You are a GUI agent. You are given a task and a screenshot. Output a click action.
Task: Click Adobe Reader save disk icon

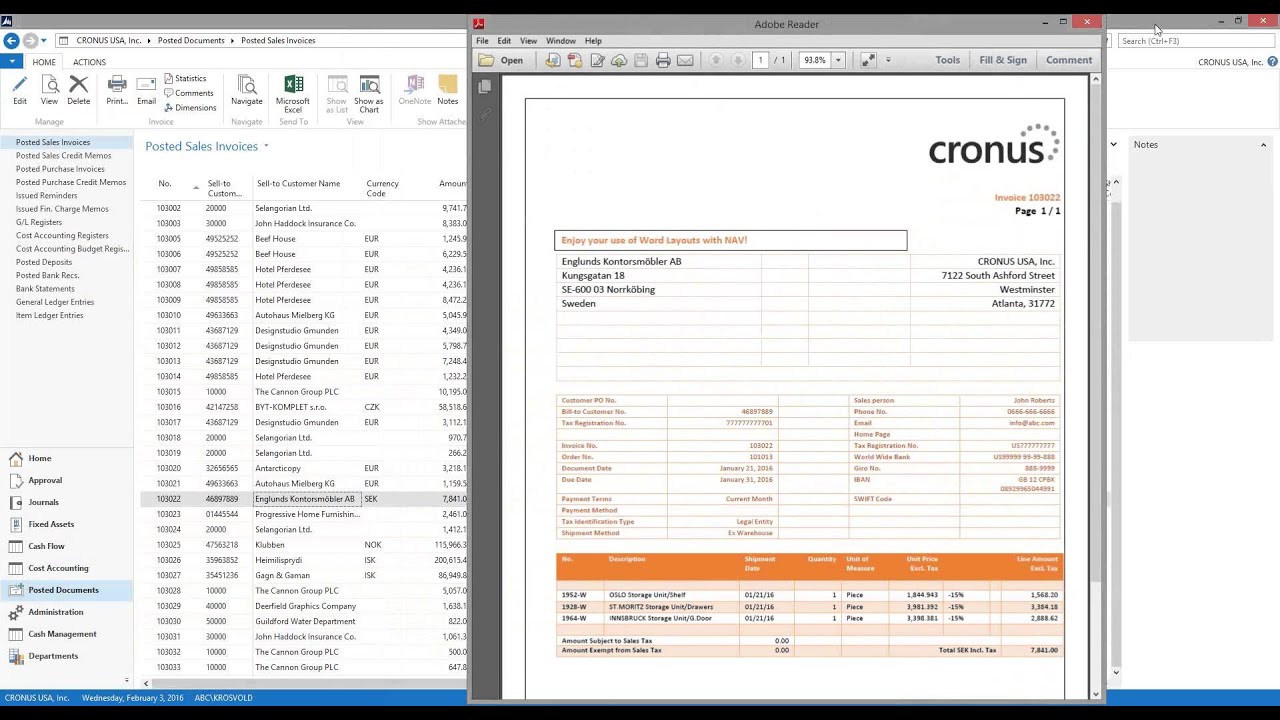pos(641,60)
